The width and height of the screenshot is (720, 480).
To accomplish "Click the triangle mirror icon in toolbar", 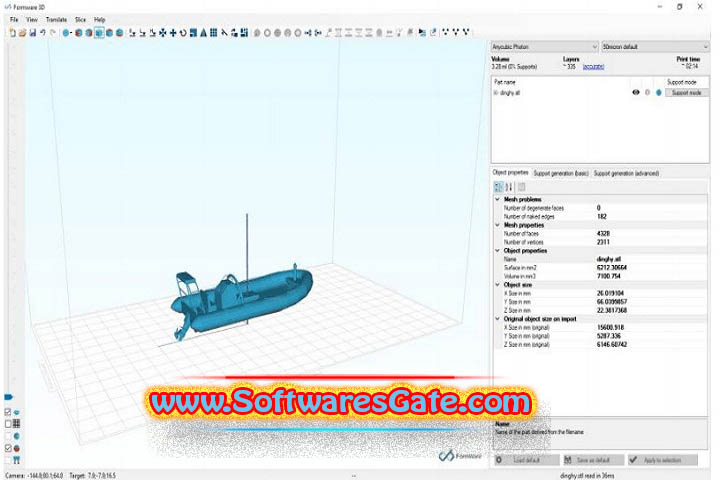I will click(x=203, y=33).
